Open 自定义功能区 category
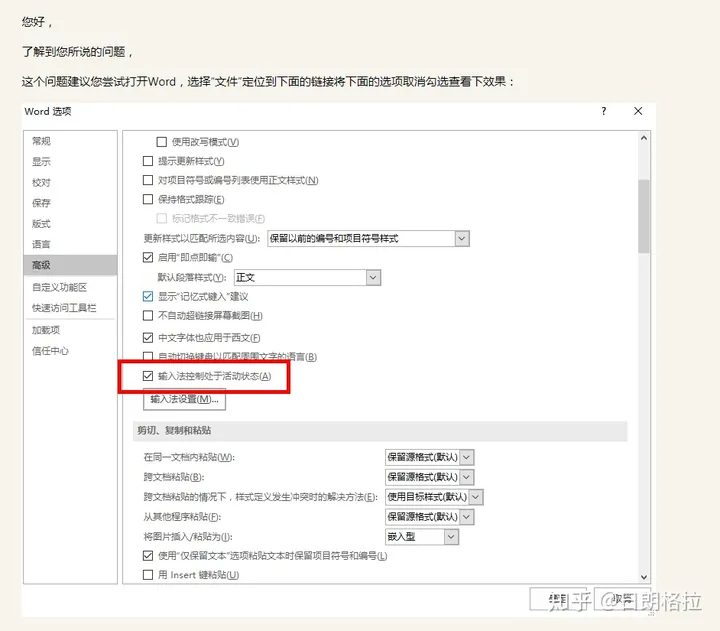This screenshot has height=631, width=720. click(x=71, y=287)
